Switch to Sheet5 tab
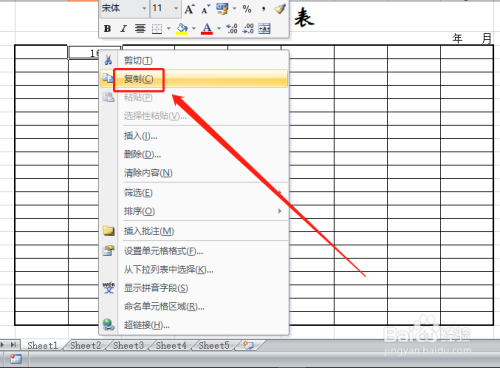The image size is (500, 368). pos(214,345)
